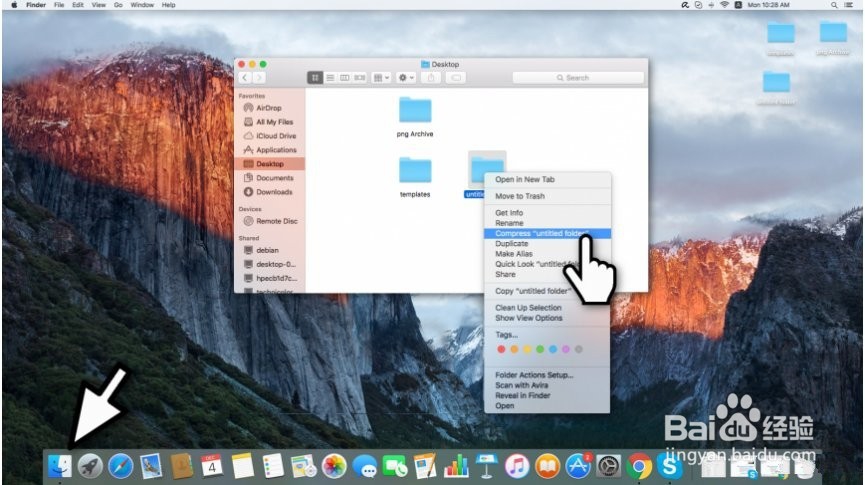Choose Rename from context menu

click(509, 223)
